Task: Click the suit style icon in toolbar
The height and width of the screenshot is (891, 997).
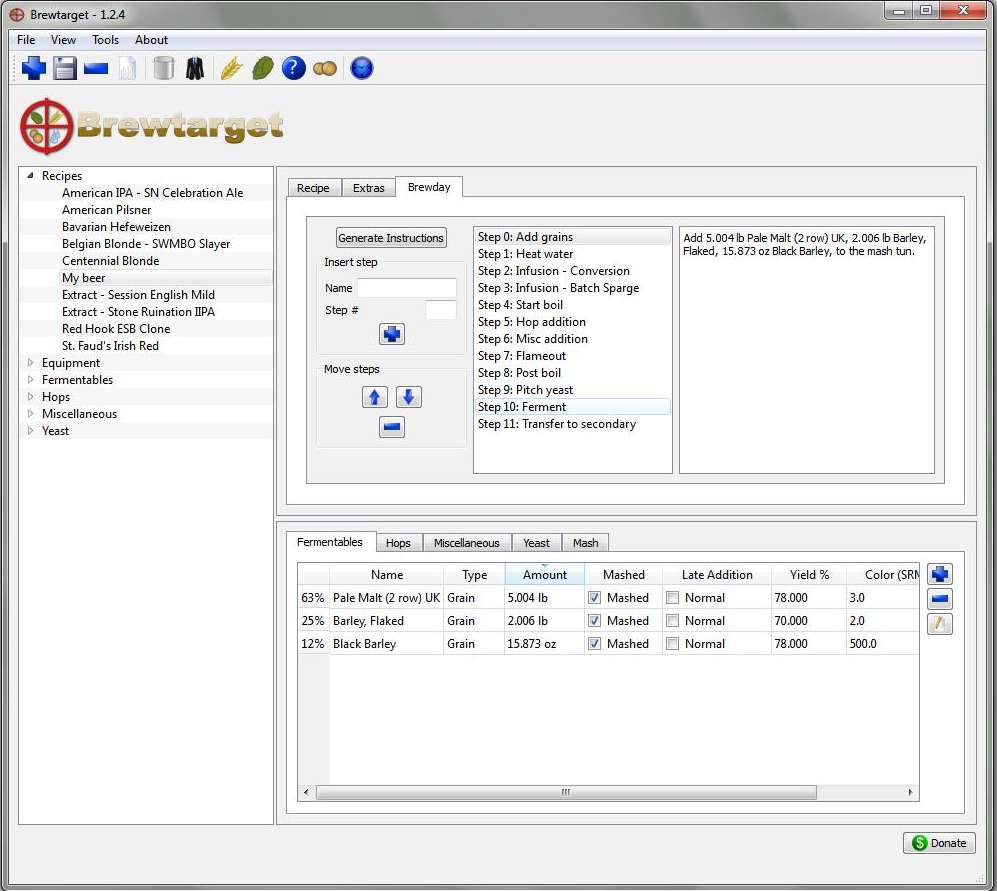Action: point(195,68)
